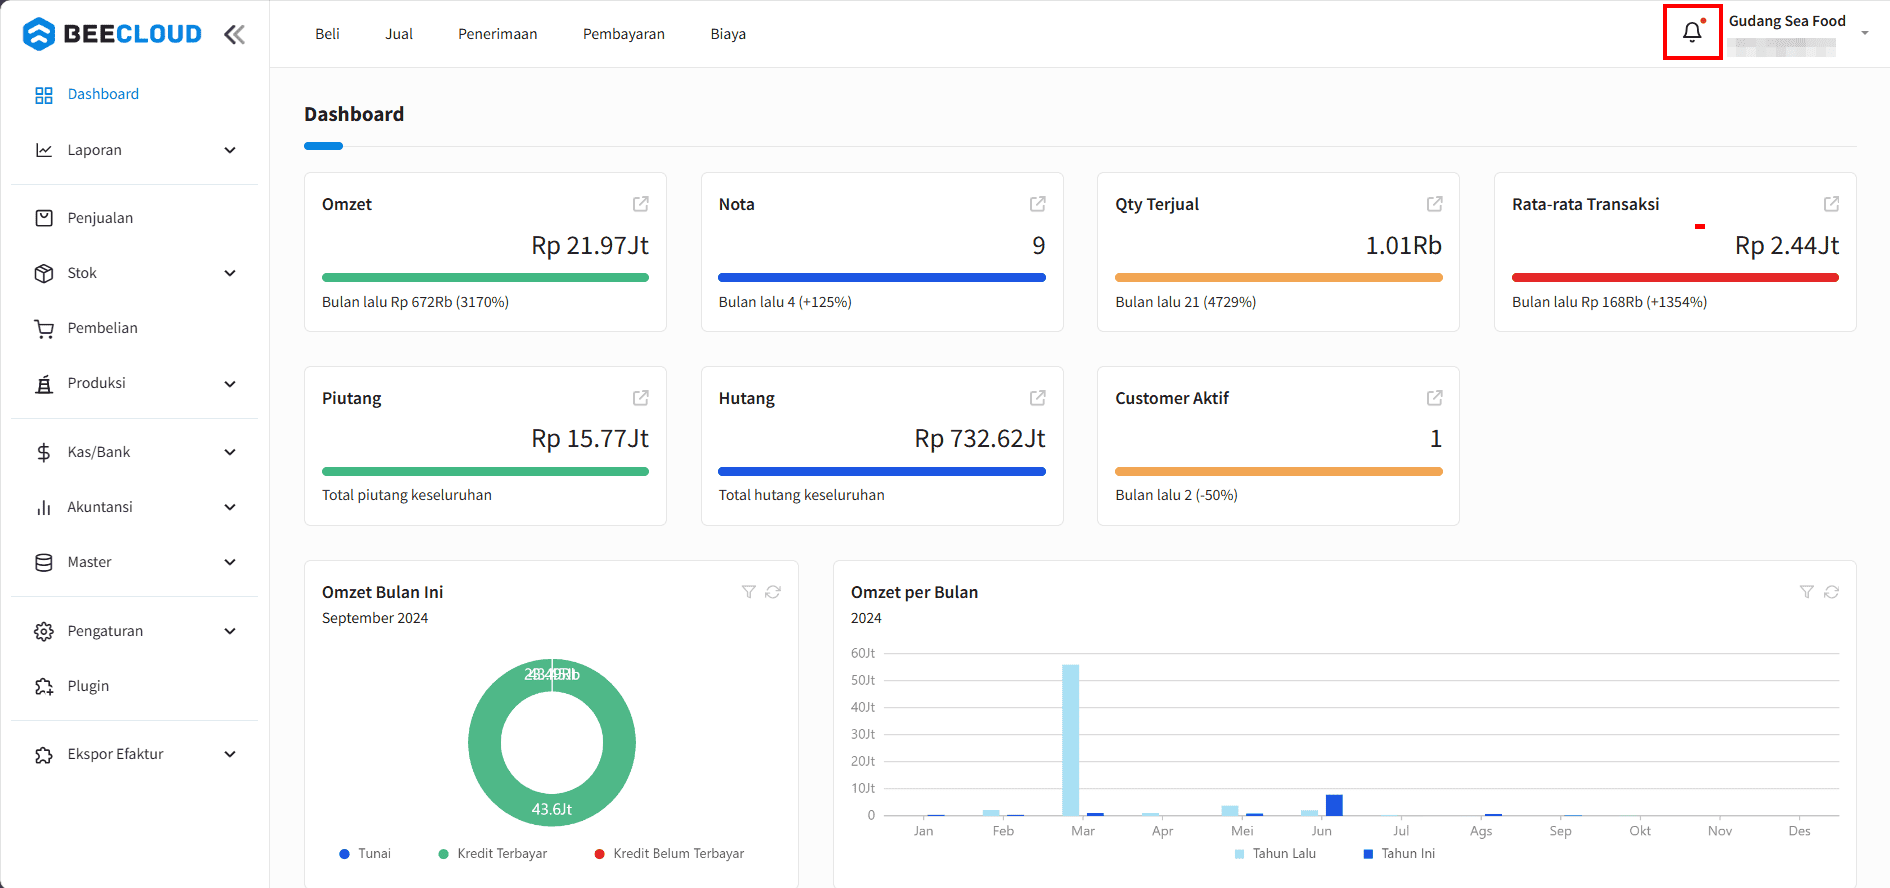Click the June Tahun Ini bar
Viewport: 1890px width, 888px height.
tap(1334, 805)
